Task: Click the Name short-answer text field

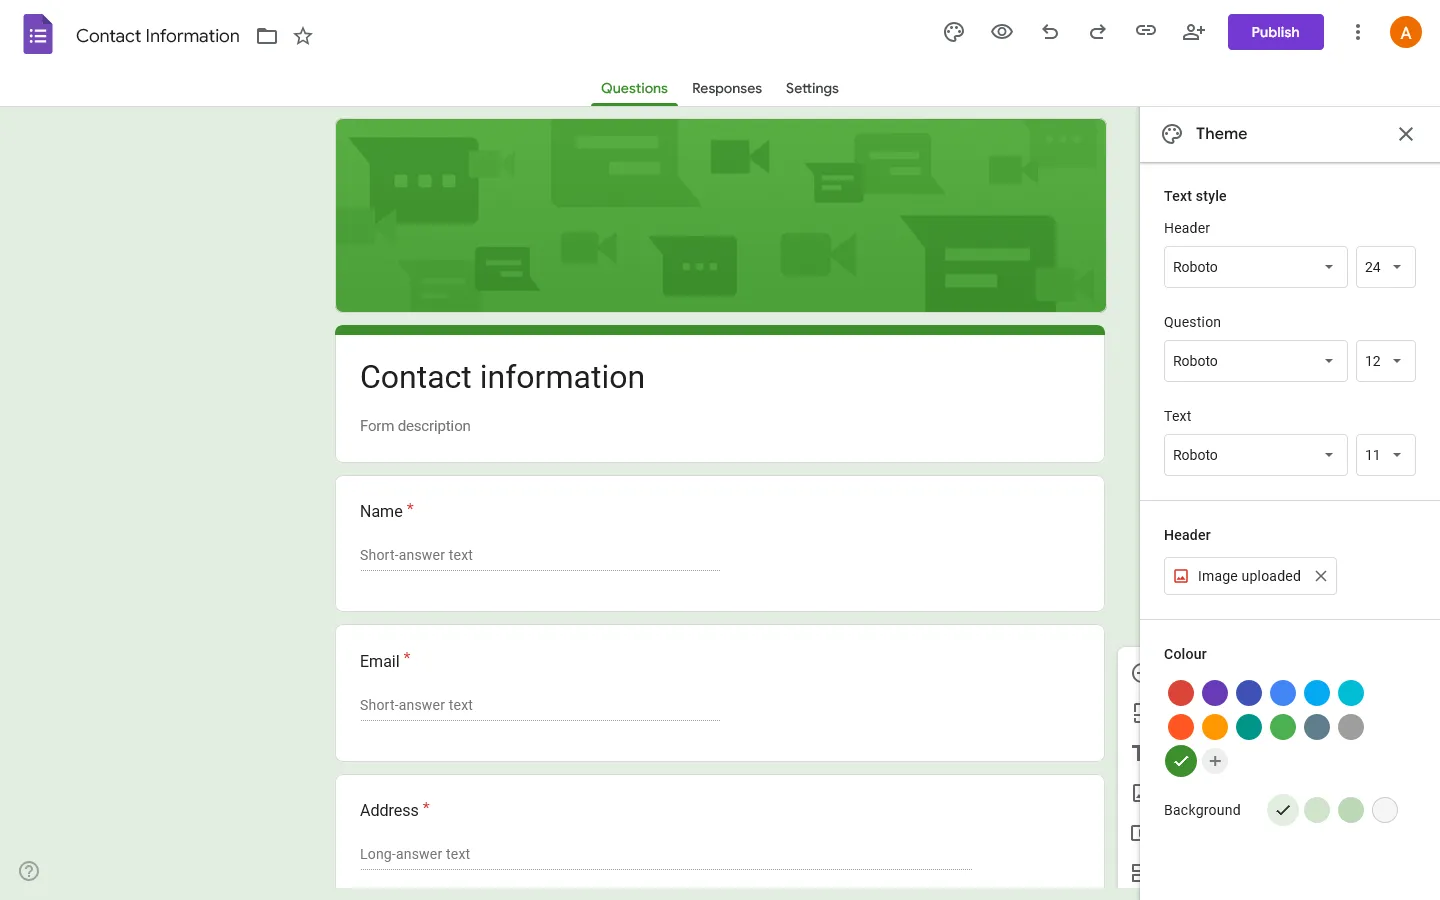Action: [540, 555]
